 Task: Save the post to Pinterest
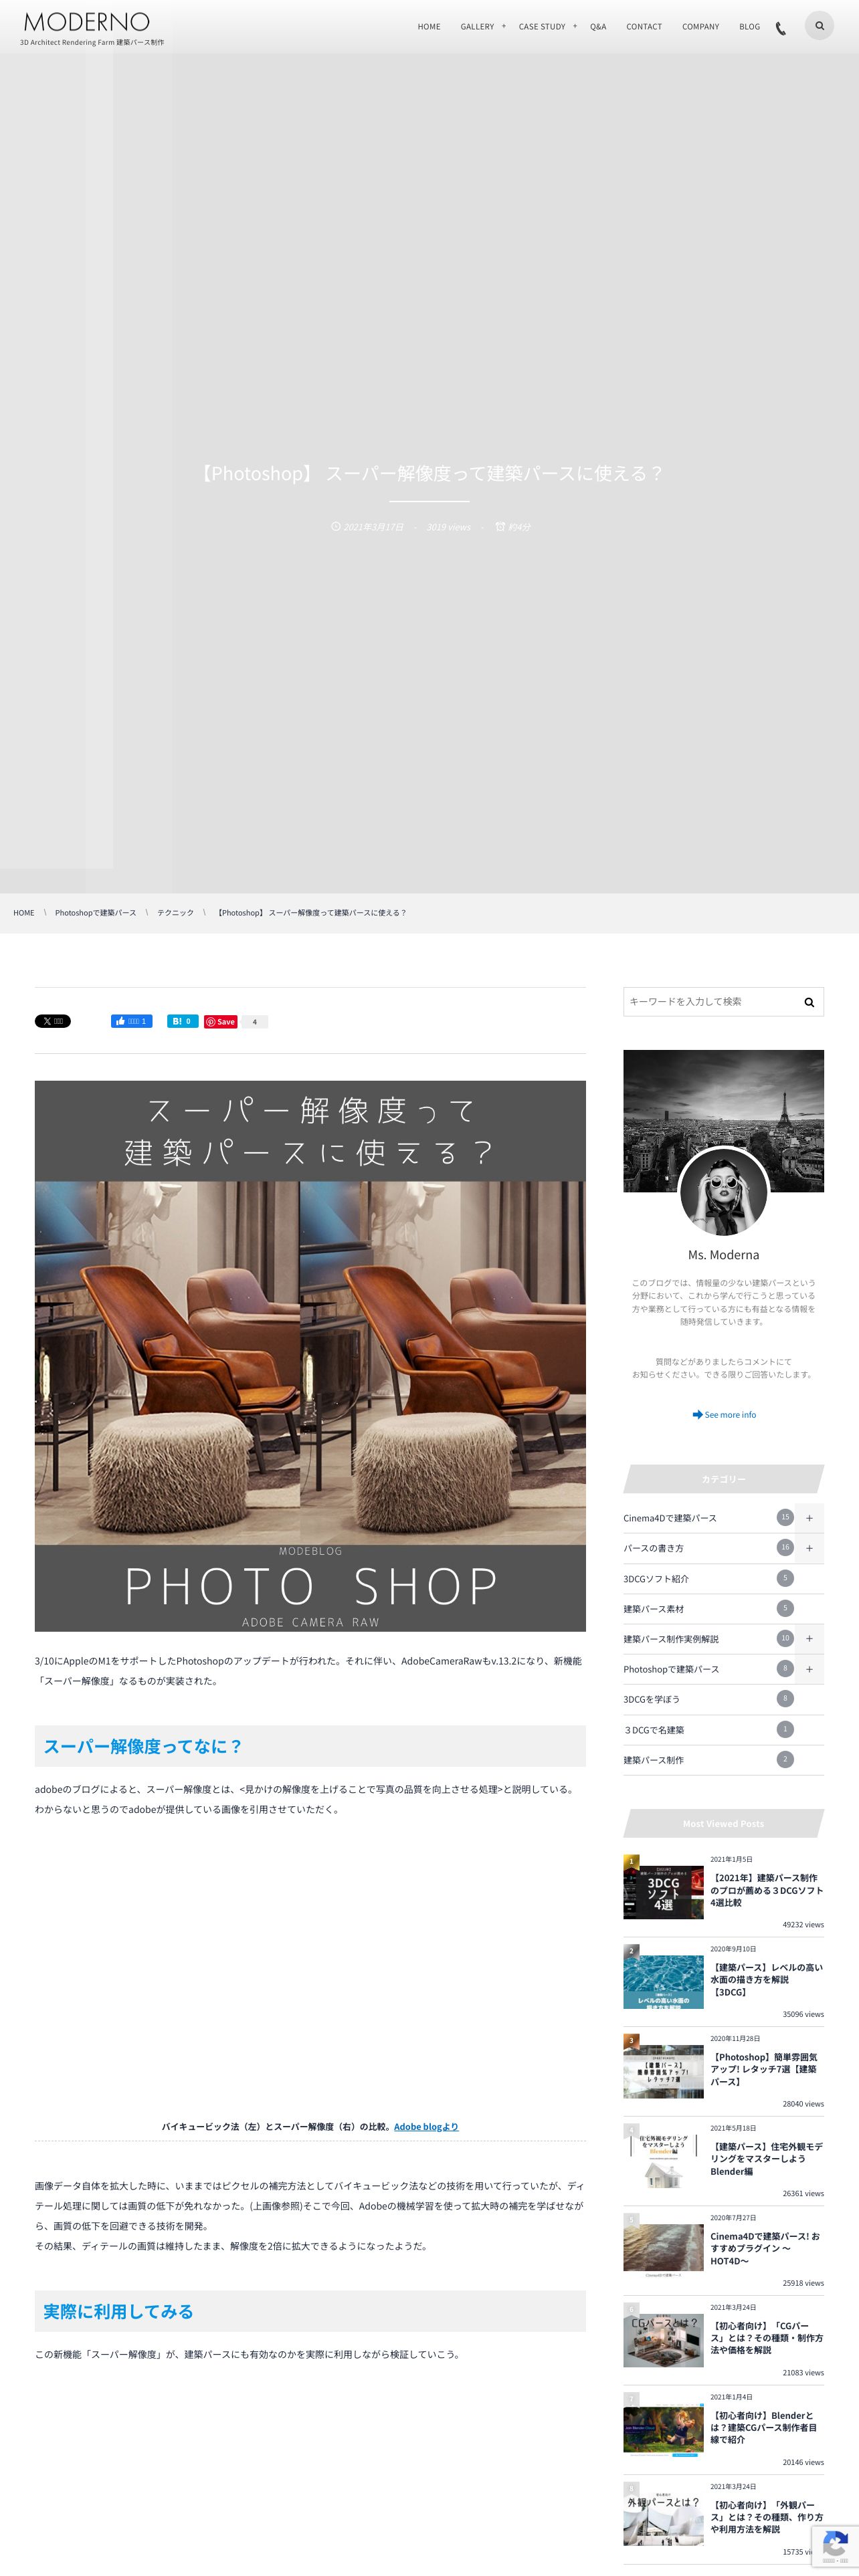220,1022
